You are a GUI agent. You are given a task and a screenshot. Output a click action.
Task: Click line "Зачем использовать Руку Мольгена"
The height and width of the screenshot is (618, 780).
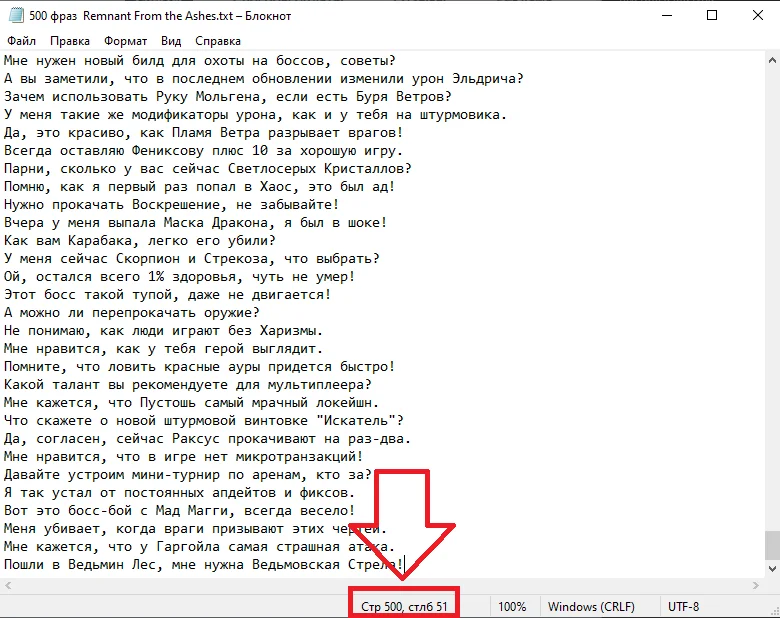228,97
